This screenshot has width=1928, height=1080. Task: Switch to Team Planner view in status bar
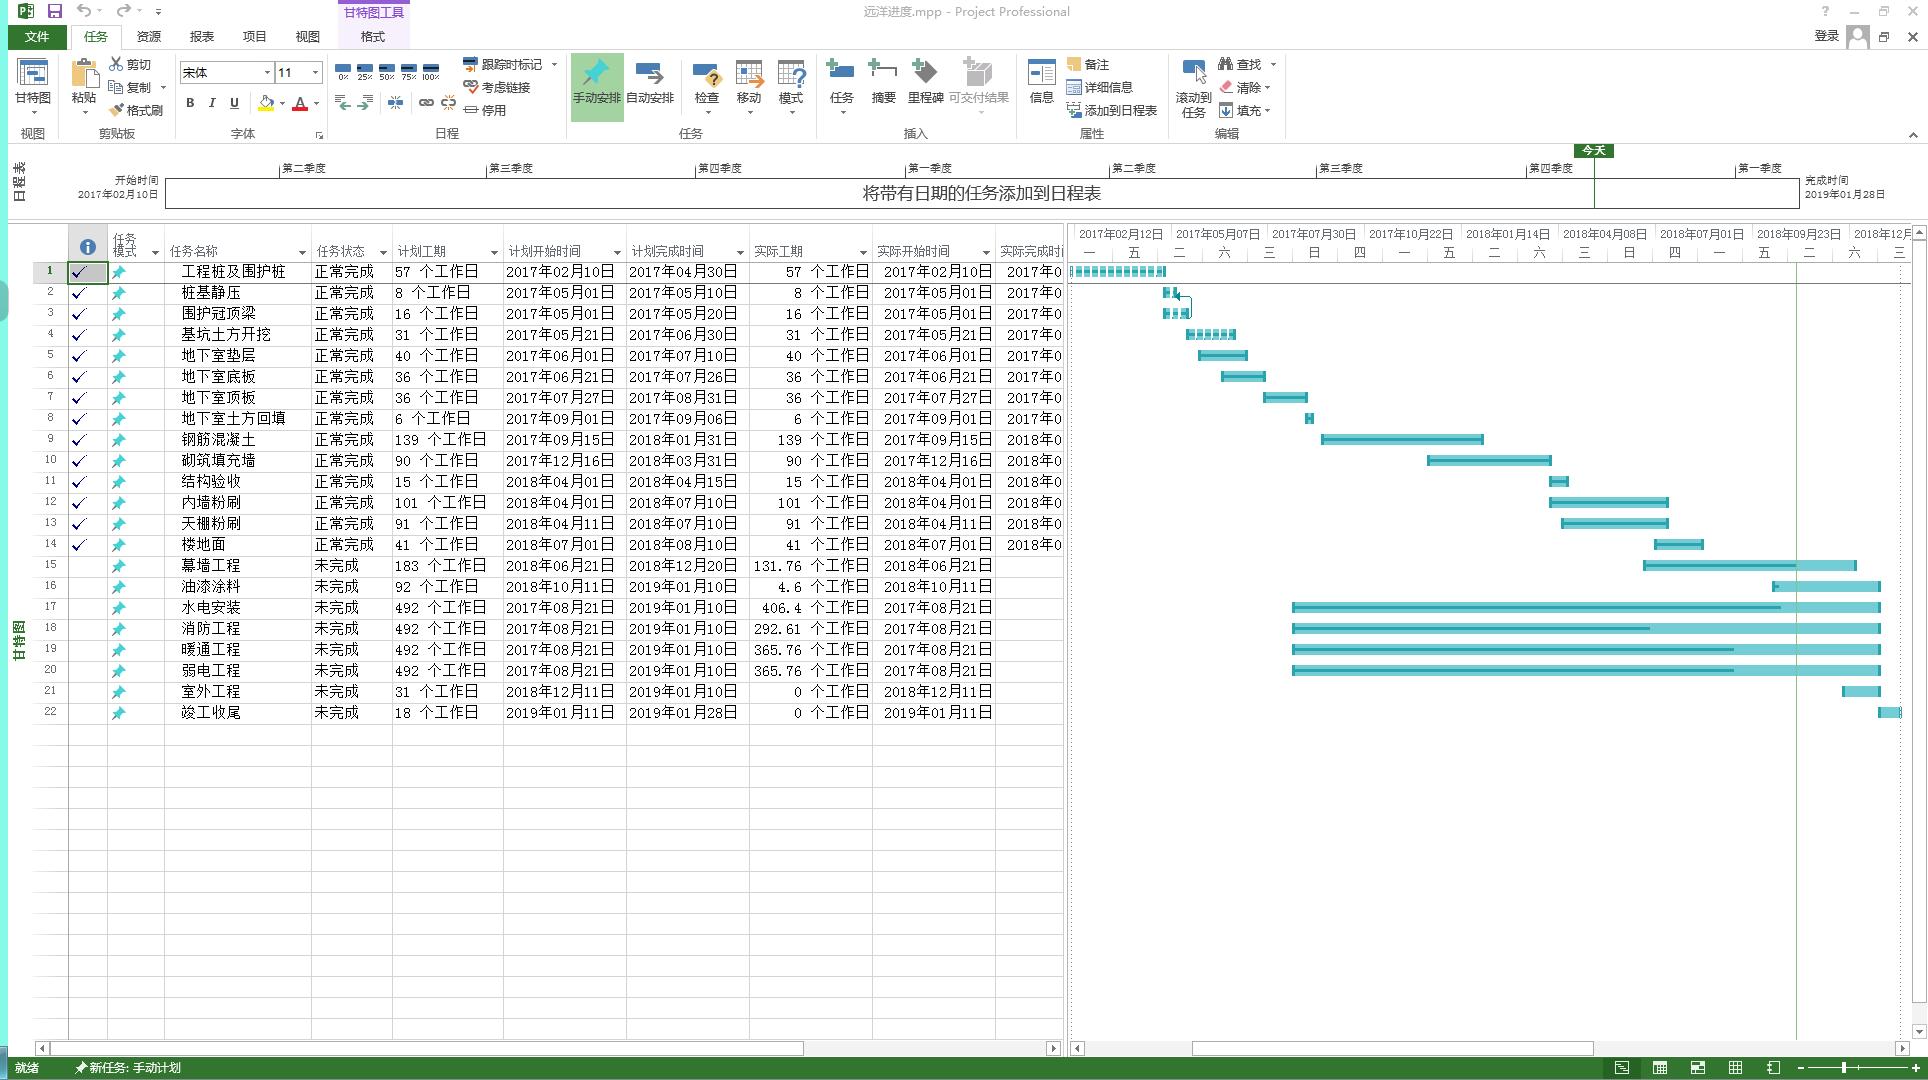tap(1697, 1068)
